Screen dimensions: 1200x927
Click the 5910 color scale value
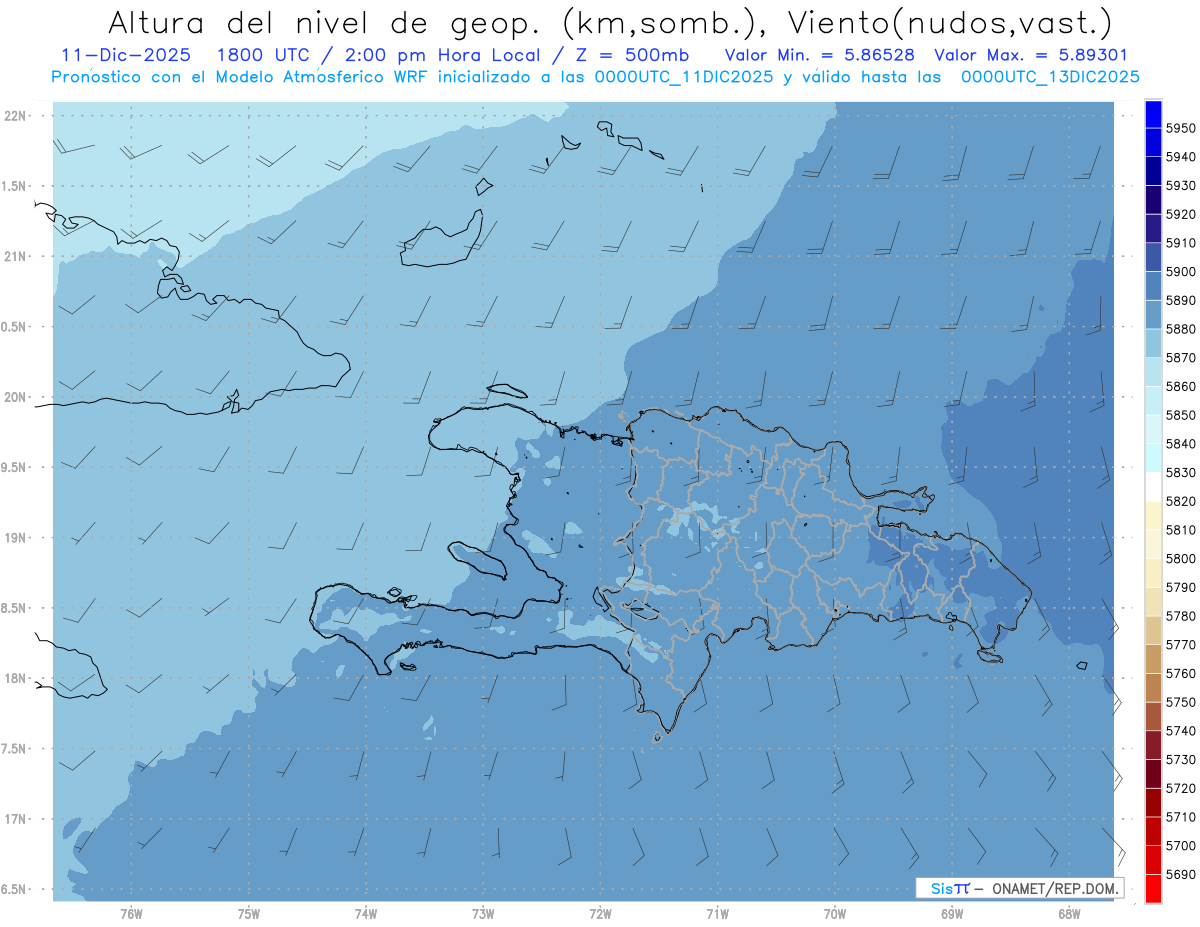pos(1181,243)
